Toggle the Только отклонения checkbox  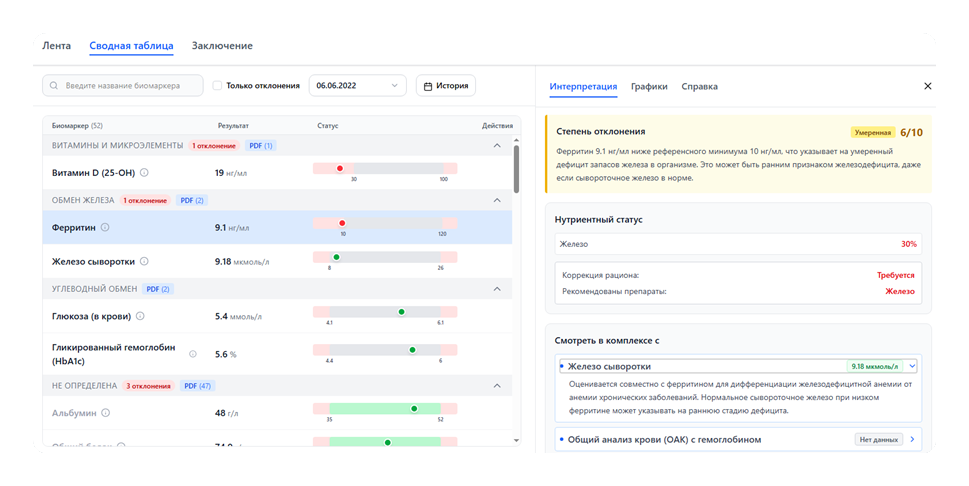(x=217, y=85)
